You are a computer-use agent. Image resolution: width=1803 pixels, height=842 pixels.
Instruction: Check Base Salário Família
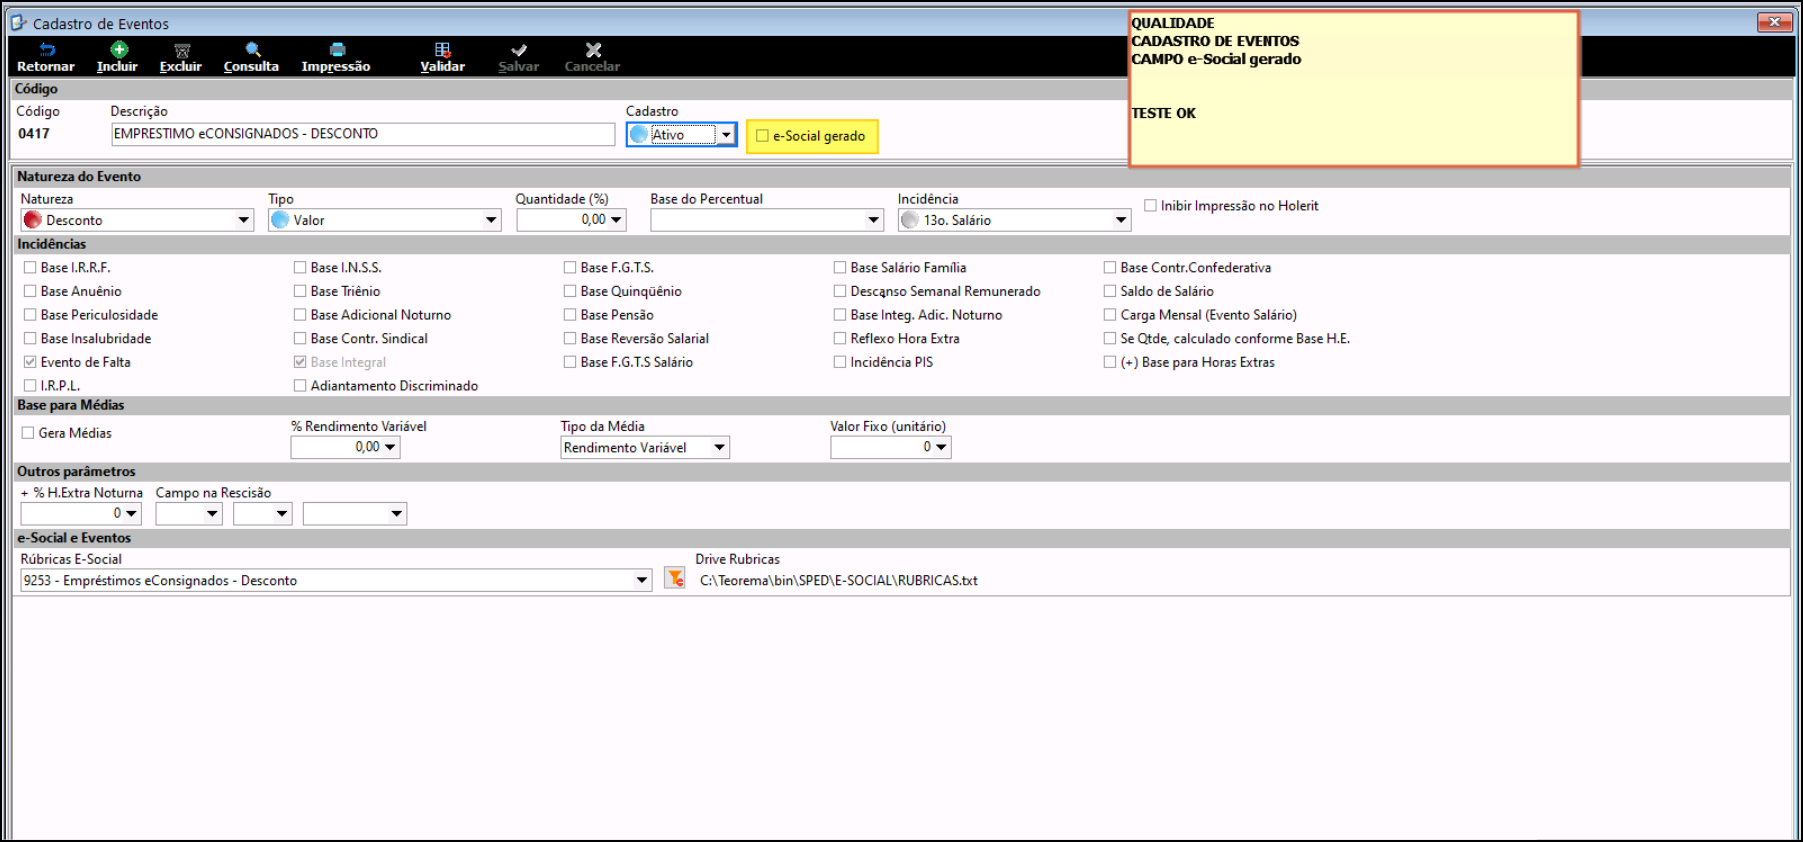coord(840,267)
